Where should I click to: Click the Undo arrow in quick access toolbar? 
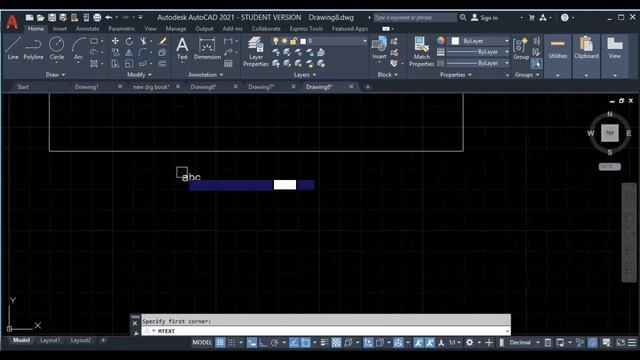(x=109, y=18)
